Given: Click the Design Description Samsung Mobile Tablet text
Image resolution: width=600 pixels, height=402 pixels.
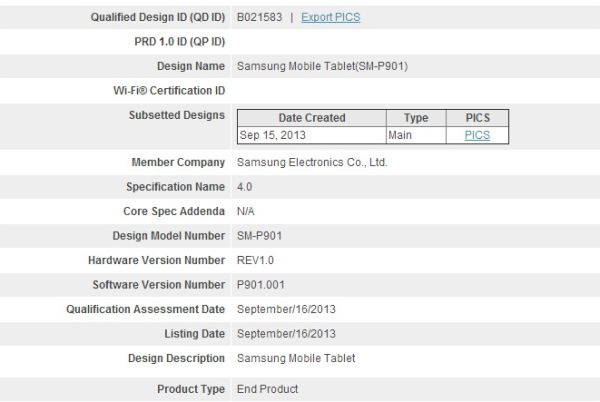Looking at the screenshot, I should [x=295, y=358].
